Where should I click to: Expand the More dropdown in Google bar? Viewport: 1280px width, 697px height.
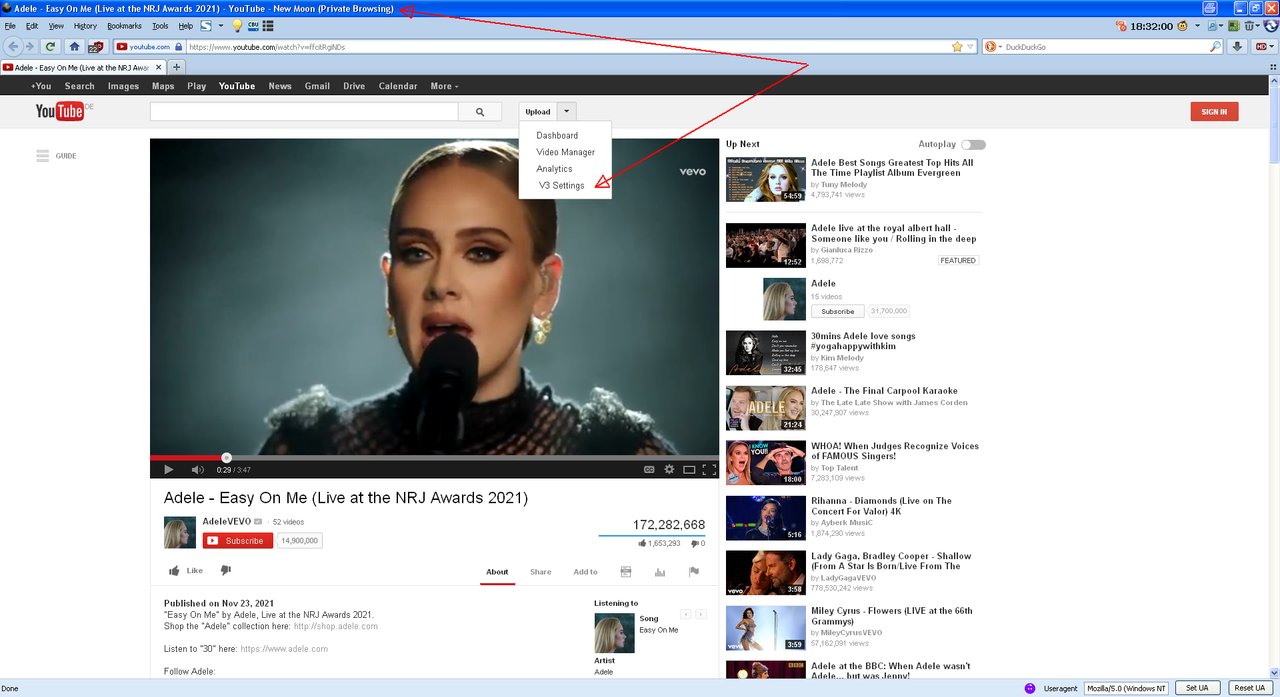444,86
